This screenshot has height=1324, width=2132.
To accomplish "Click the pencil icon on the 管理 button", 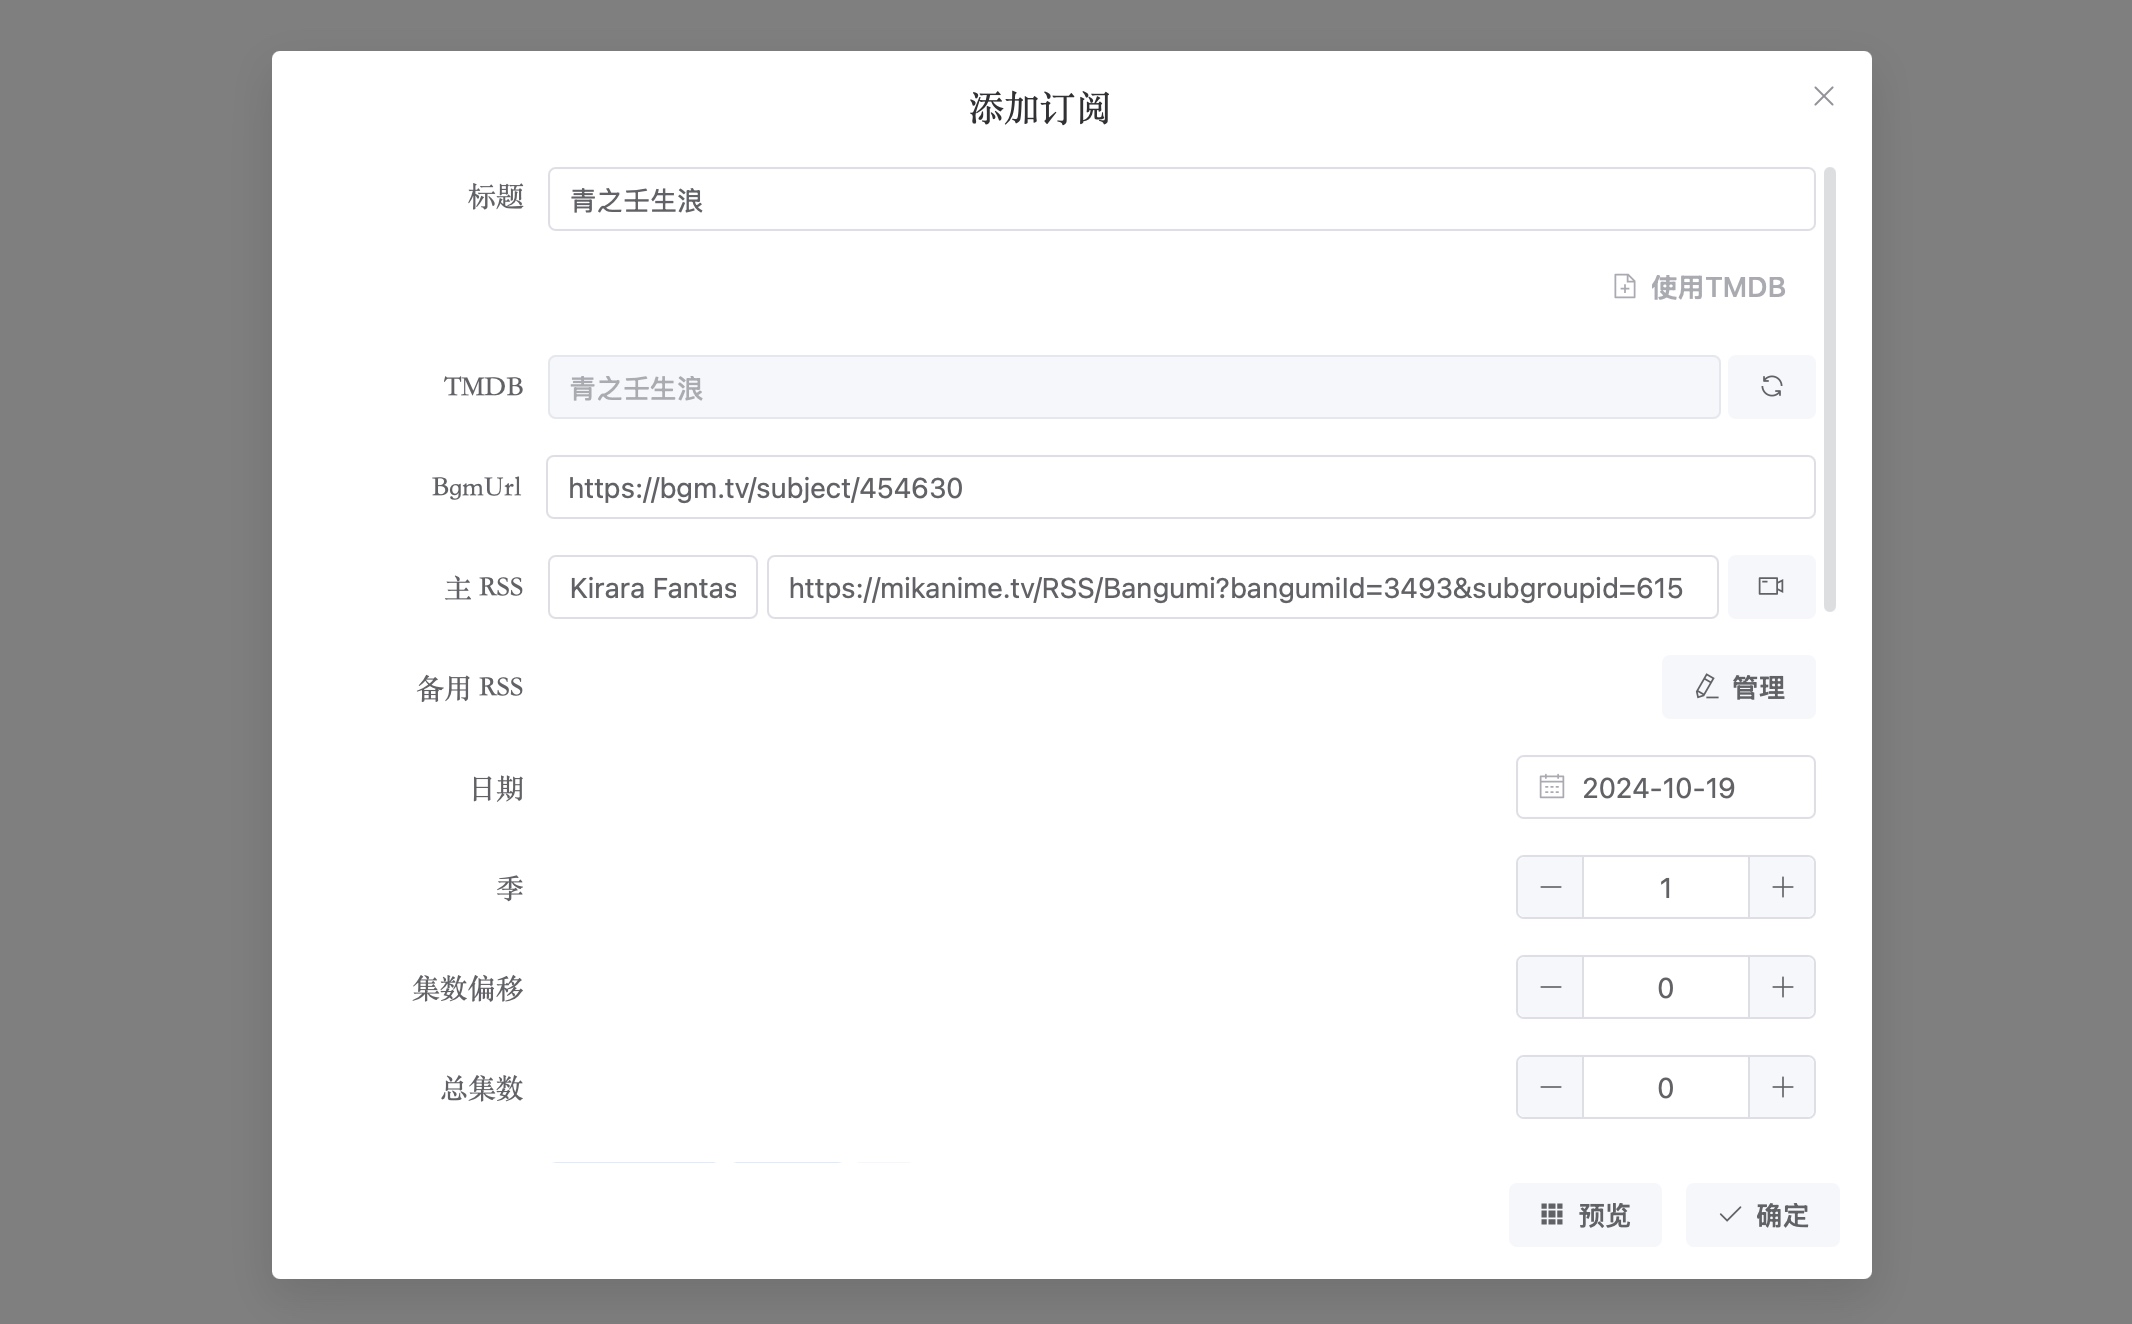I will coord(1705,687).
